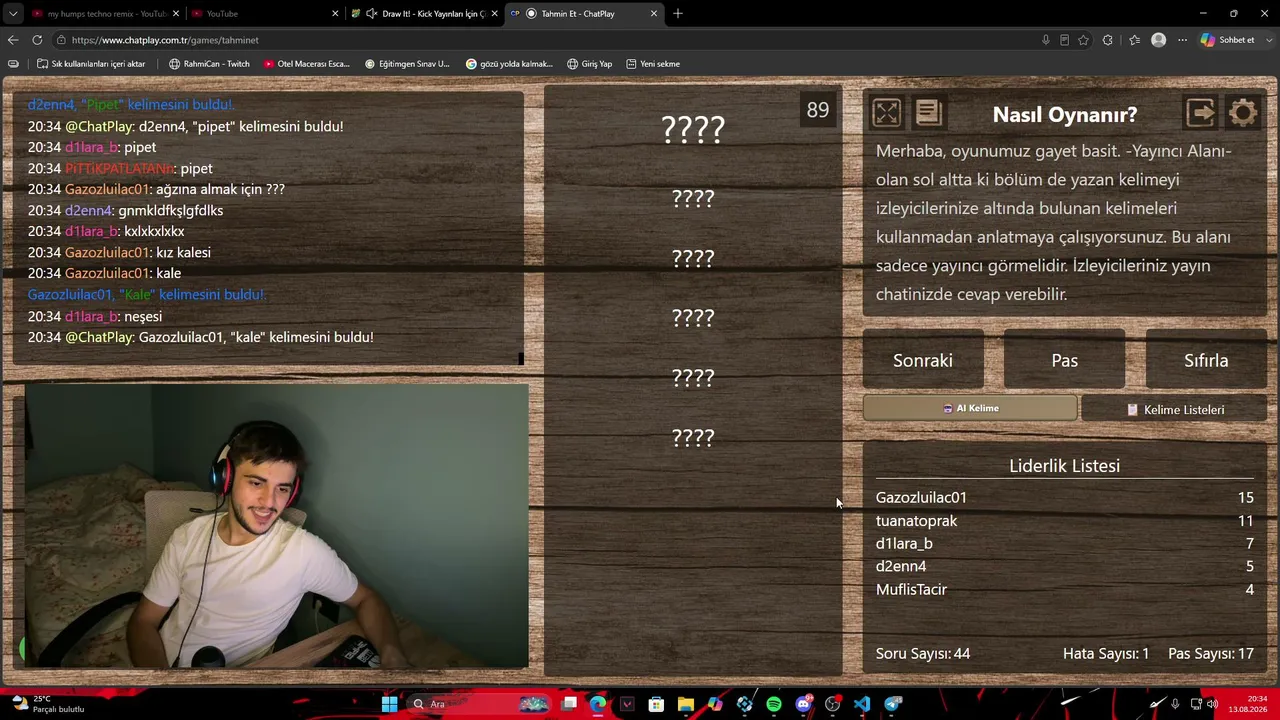Open the browser three-dot menu
Screen dimensions: 1280x720
(x=1182, y=40)
